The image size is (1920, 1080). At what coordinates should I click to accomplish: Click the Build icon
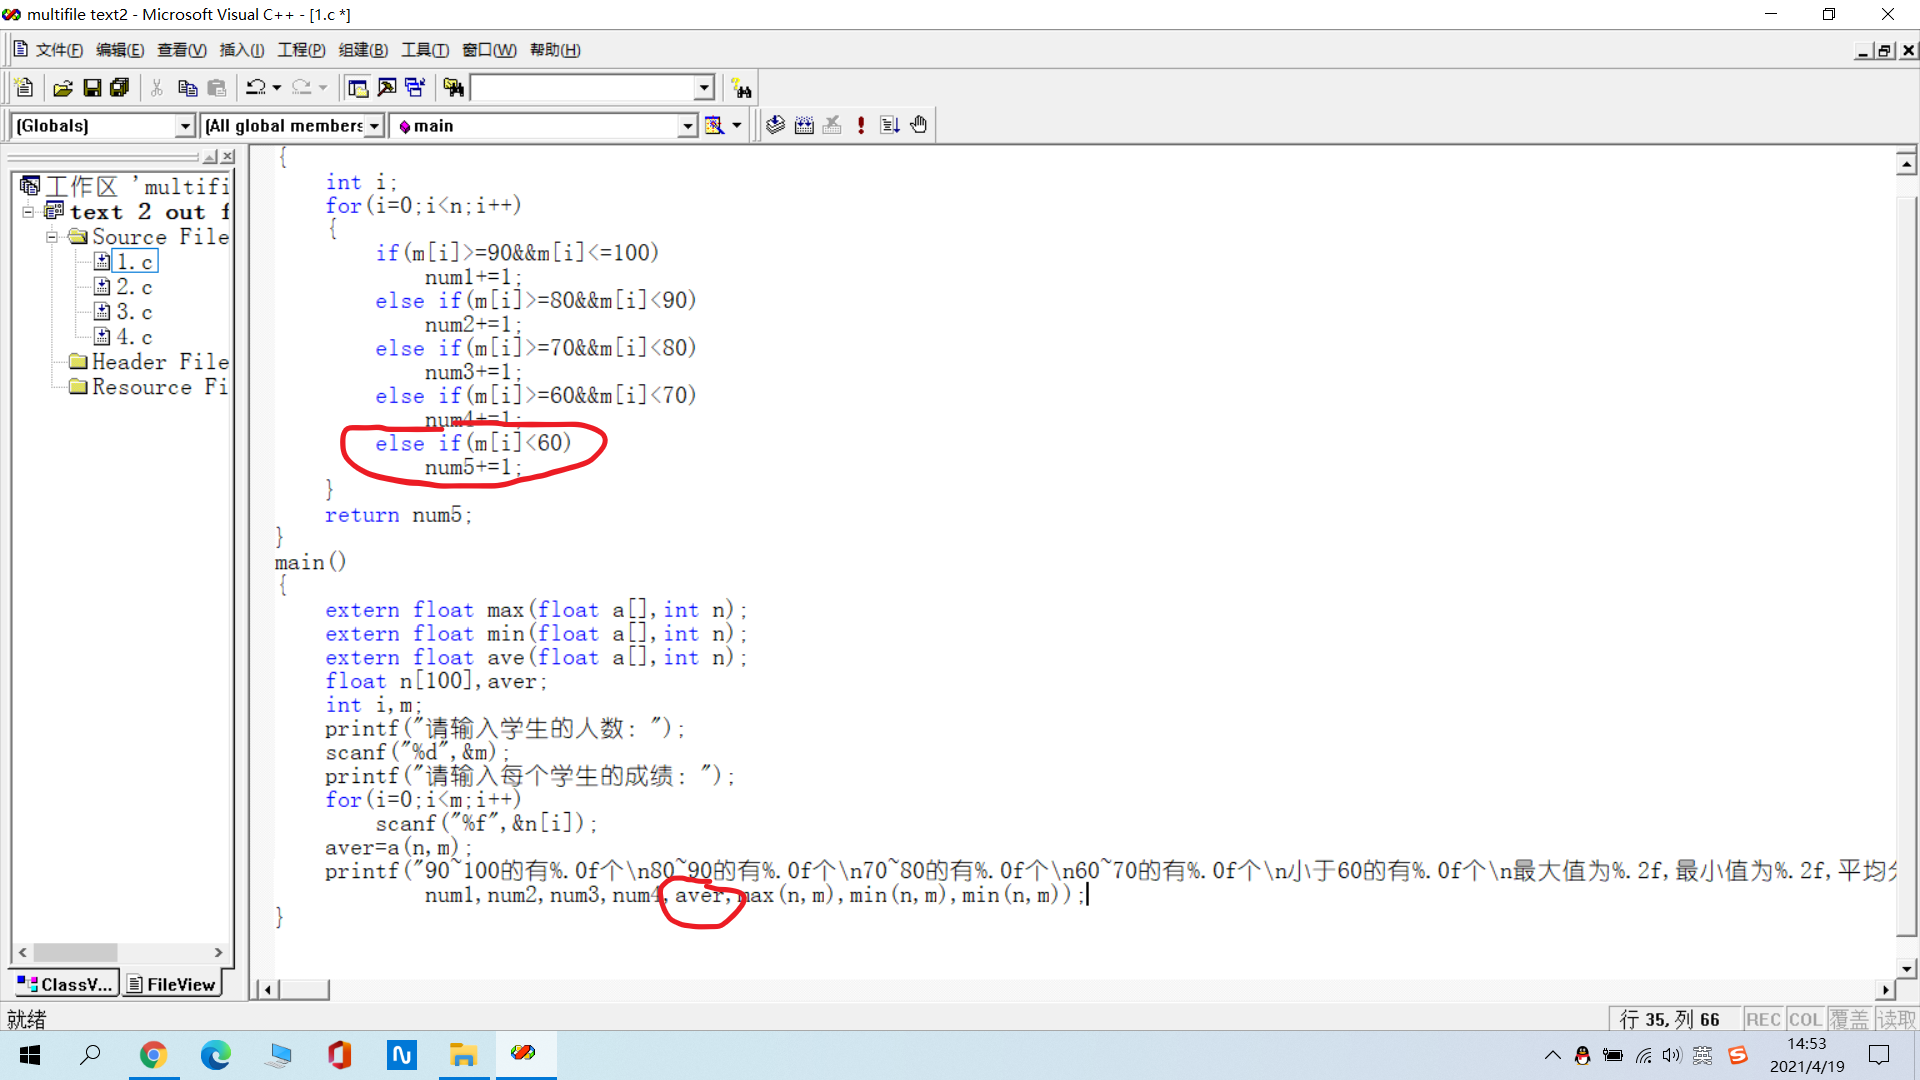click(x=804, y=125)
